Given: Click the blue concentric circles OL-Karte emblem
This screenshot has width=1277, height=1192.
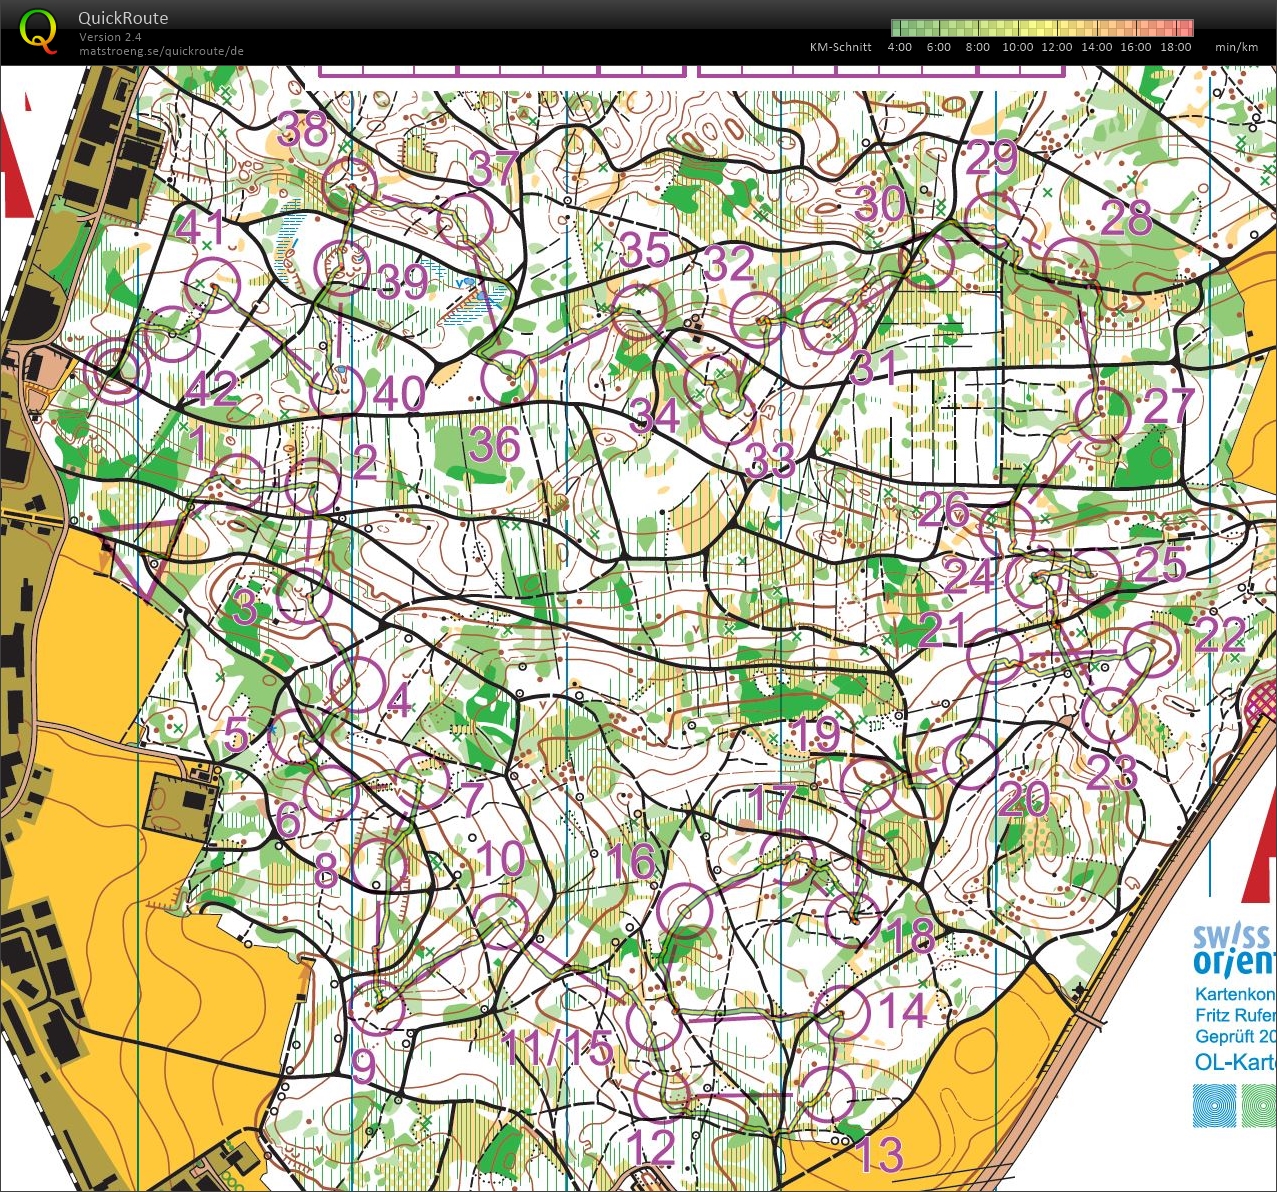Looking at the screenshot, I should click(x=1214, y=1105).
